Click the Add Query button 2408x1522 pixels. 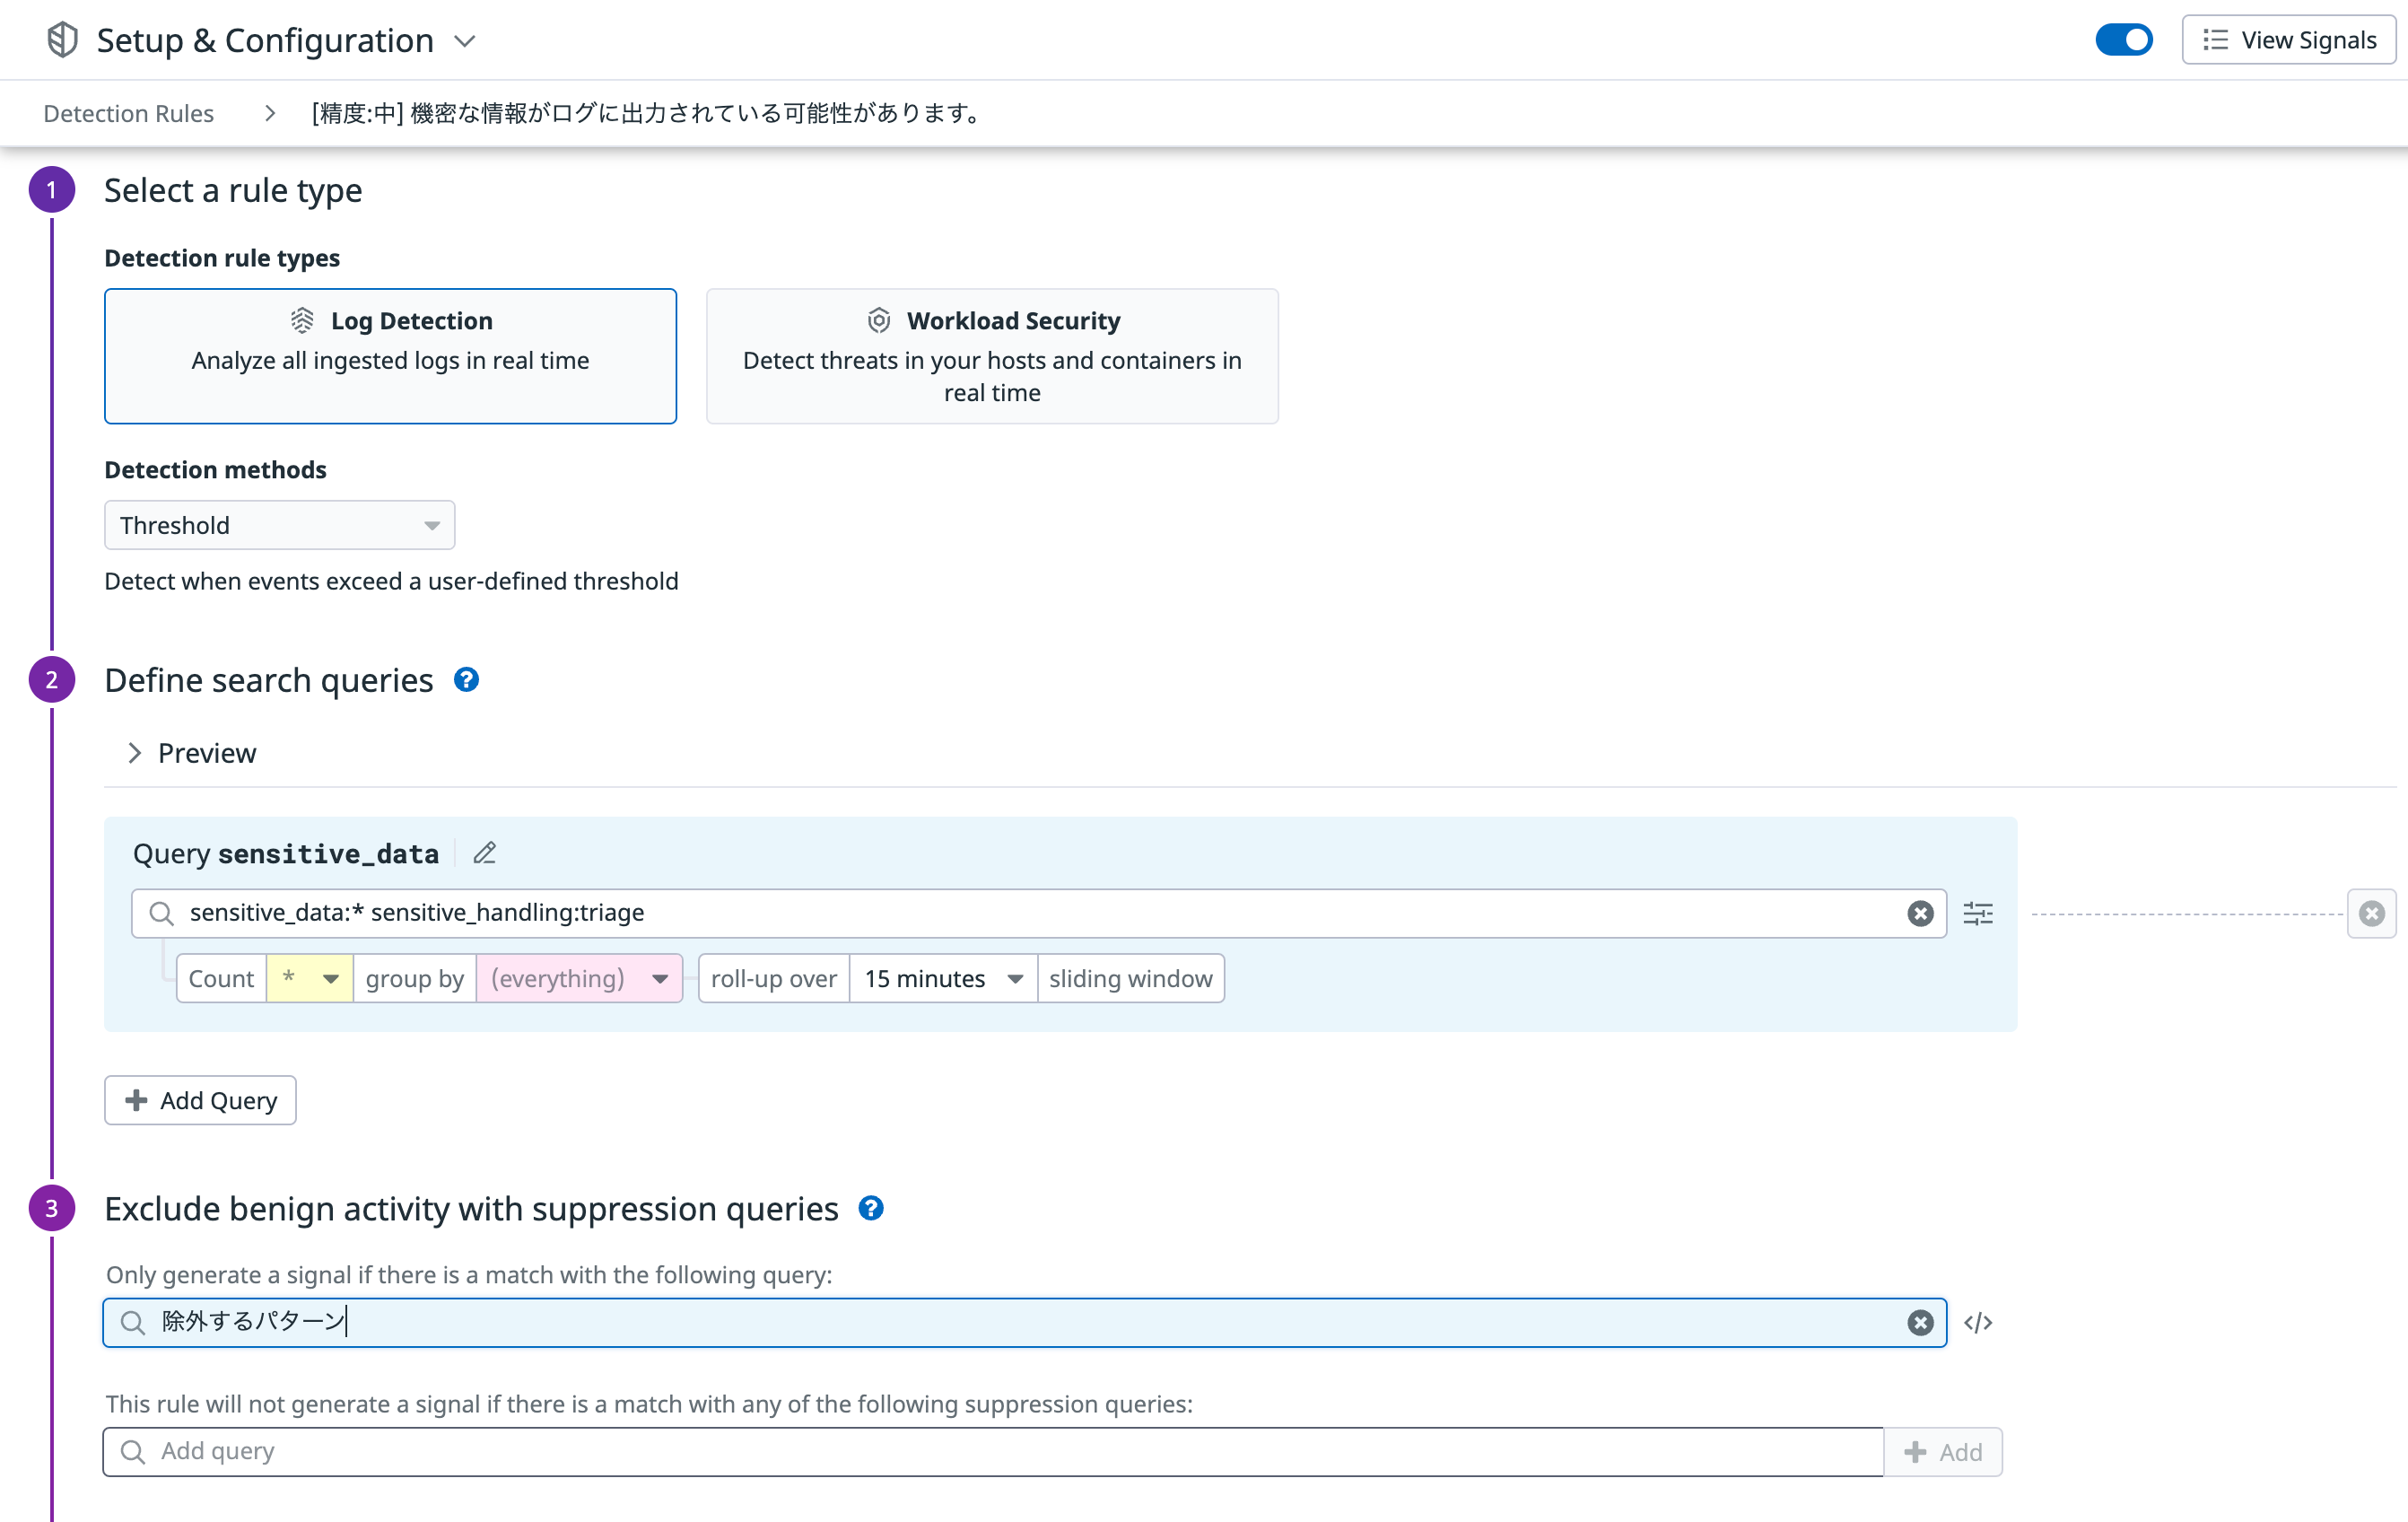pyautogui.click(x=200, y=1100)
